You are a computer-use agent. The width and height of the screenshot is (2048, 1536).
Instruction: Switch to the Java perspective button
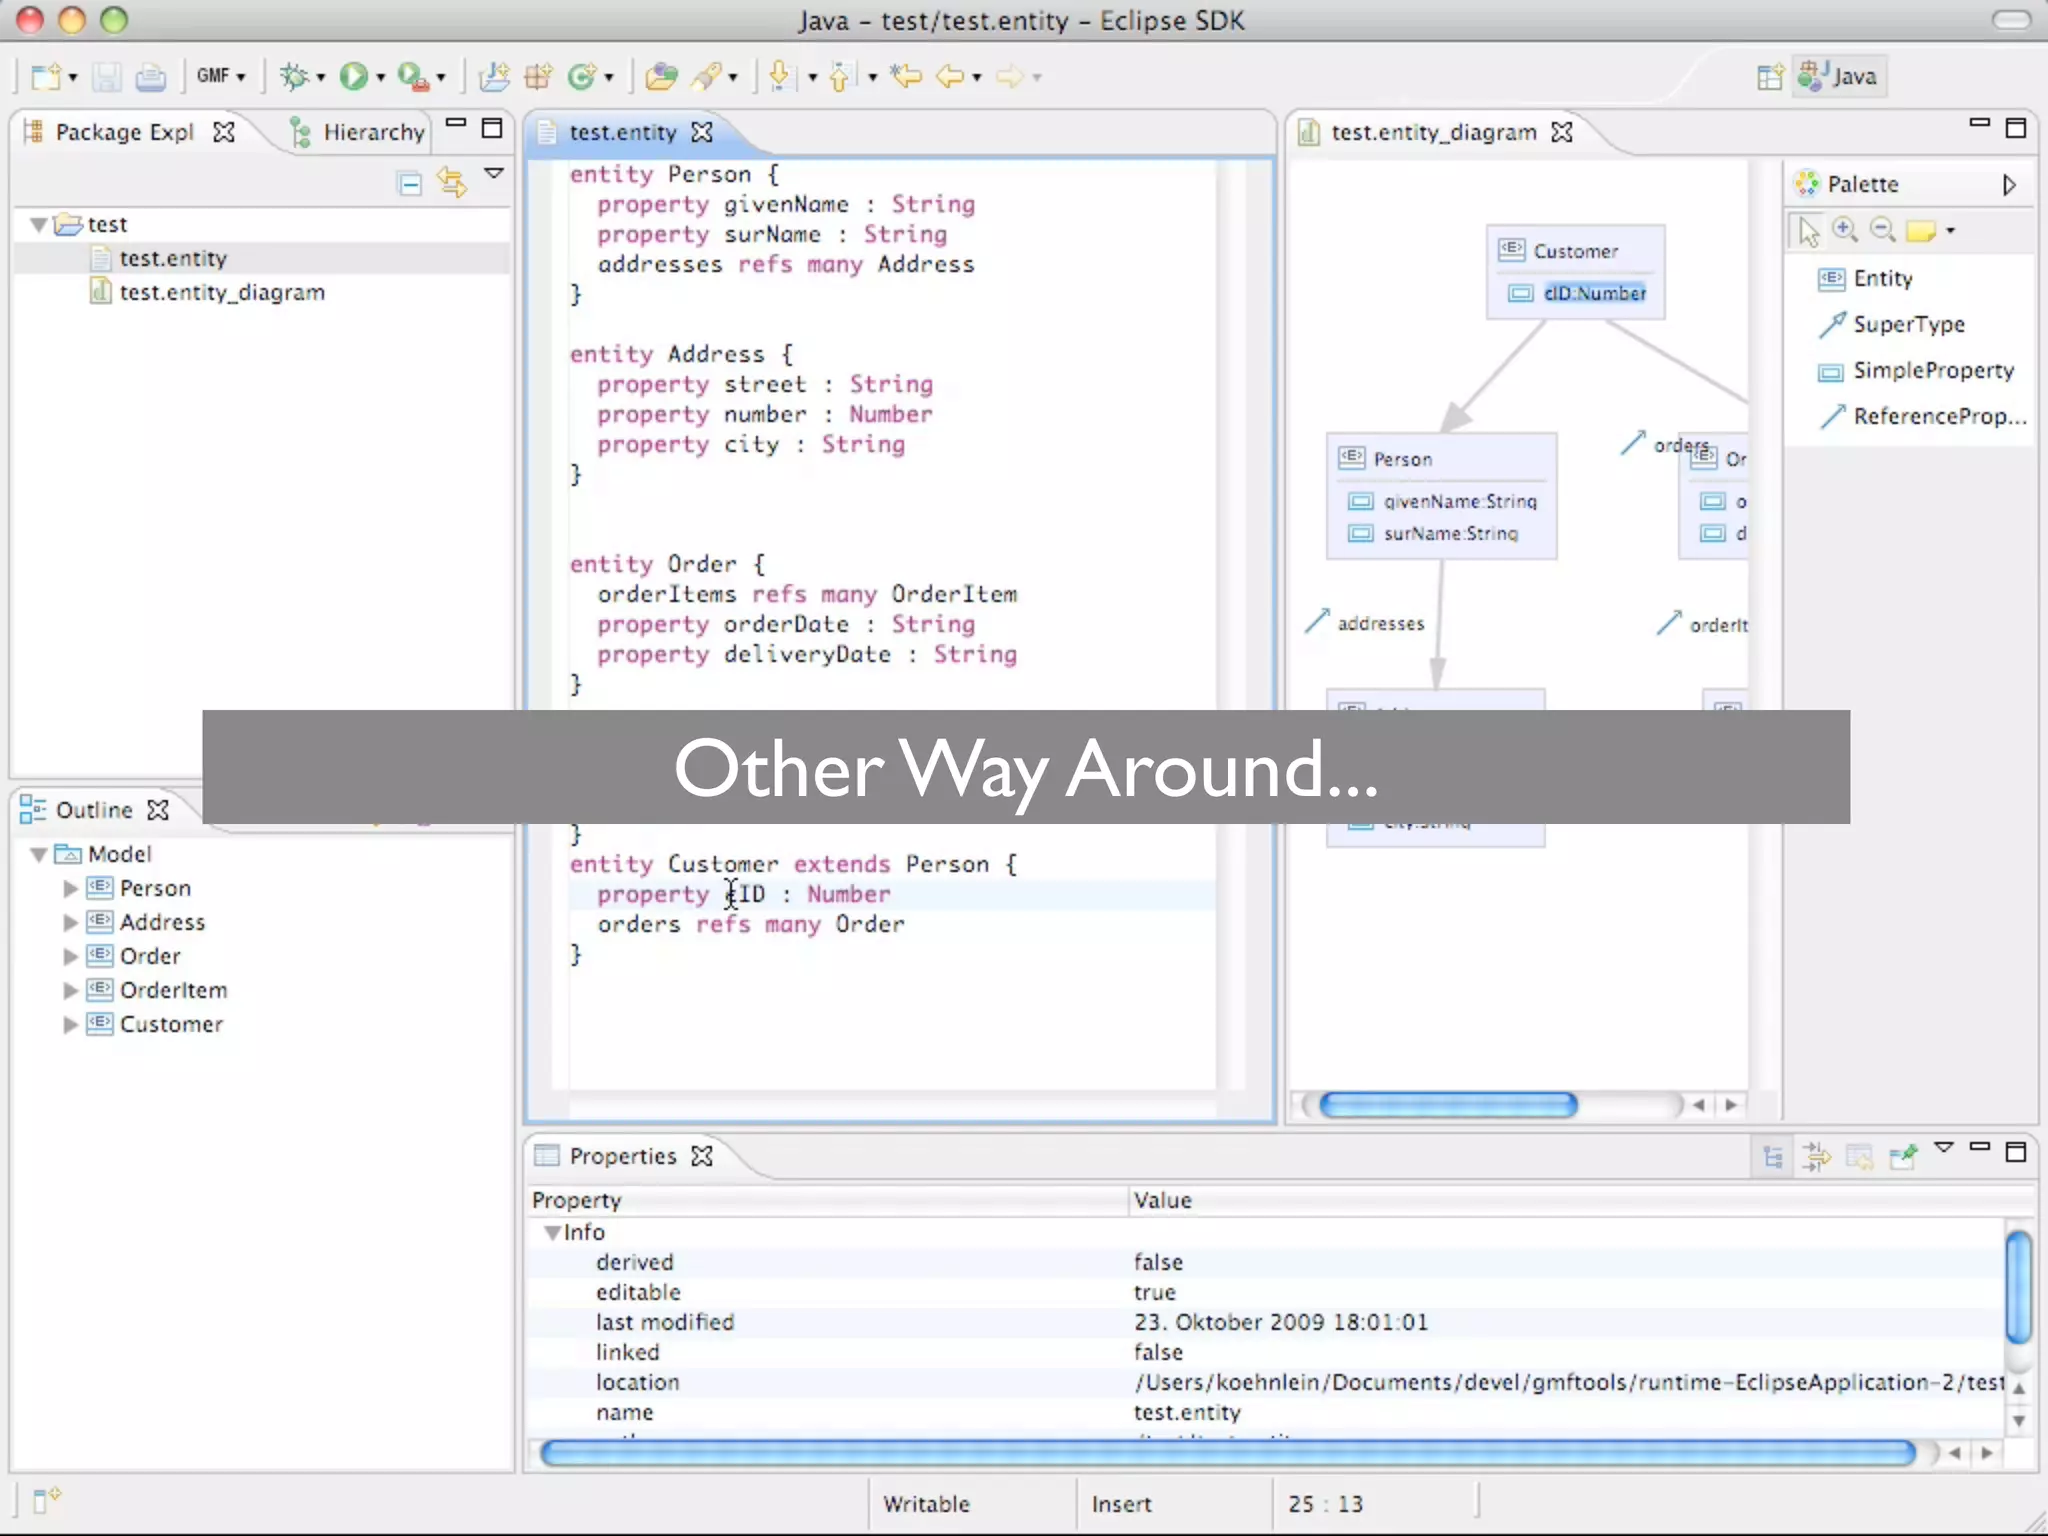click(x=1840, y=76)
